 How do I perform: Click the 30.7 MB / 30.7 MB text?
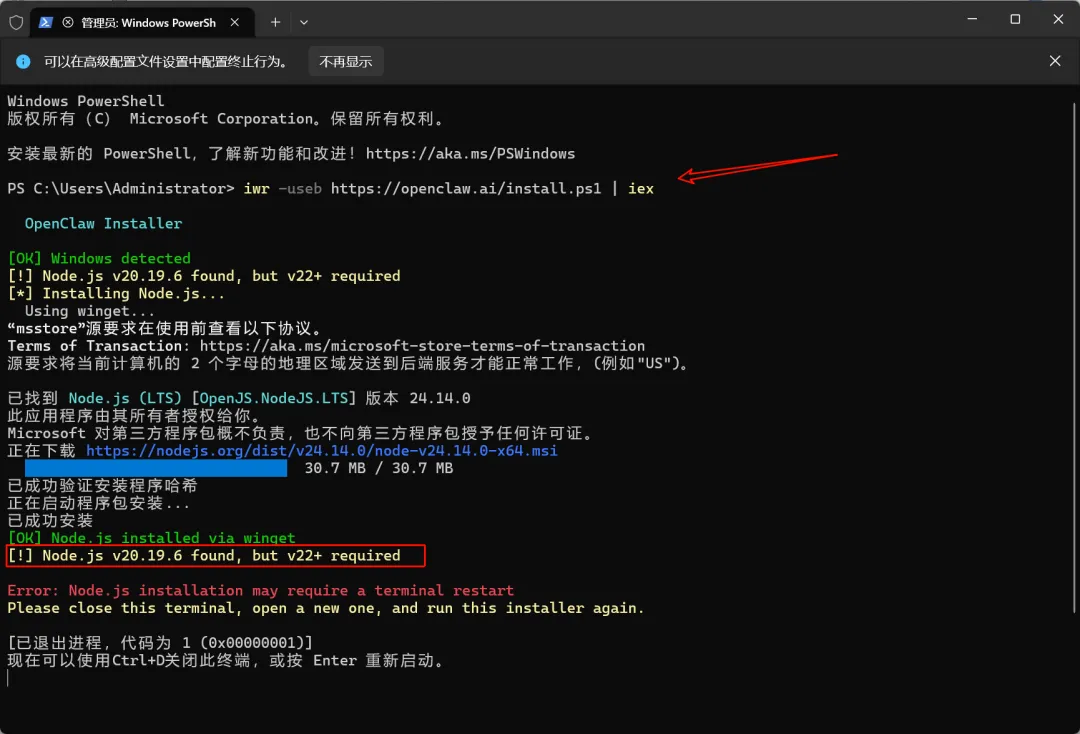(x=379, y=468)
